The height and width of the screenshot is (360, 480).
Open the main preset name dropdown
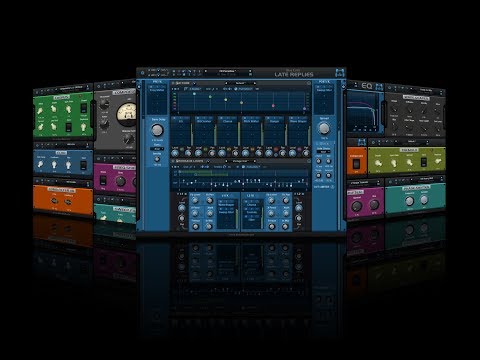(228, 71)
